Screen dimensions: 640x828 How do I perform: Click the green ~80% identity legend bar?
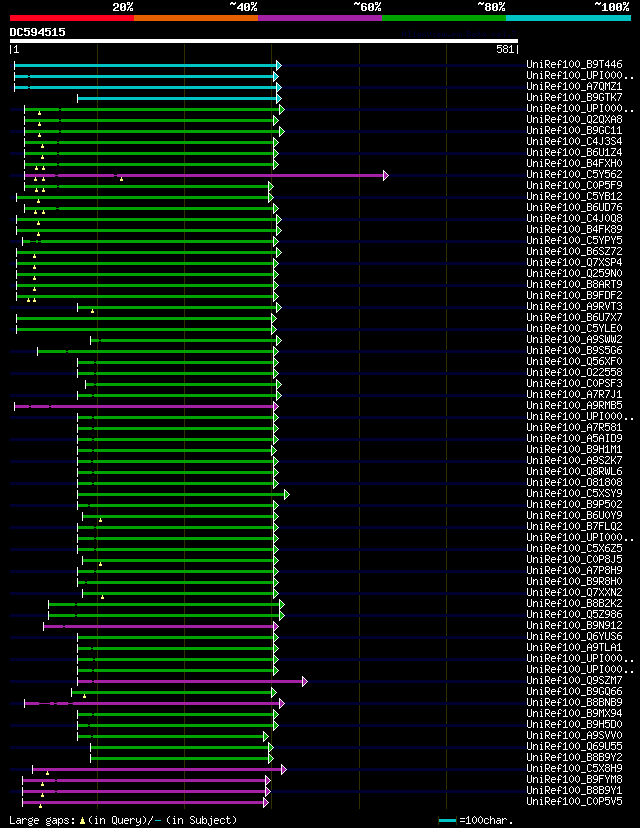pyautogui.click(x=444, y=18)
